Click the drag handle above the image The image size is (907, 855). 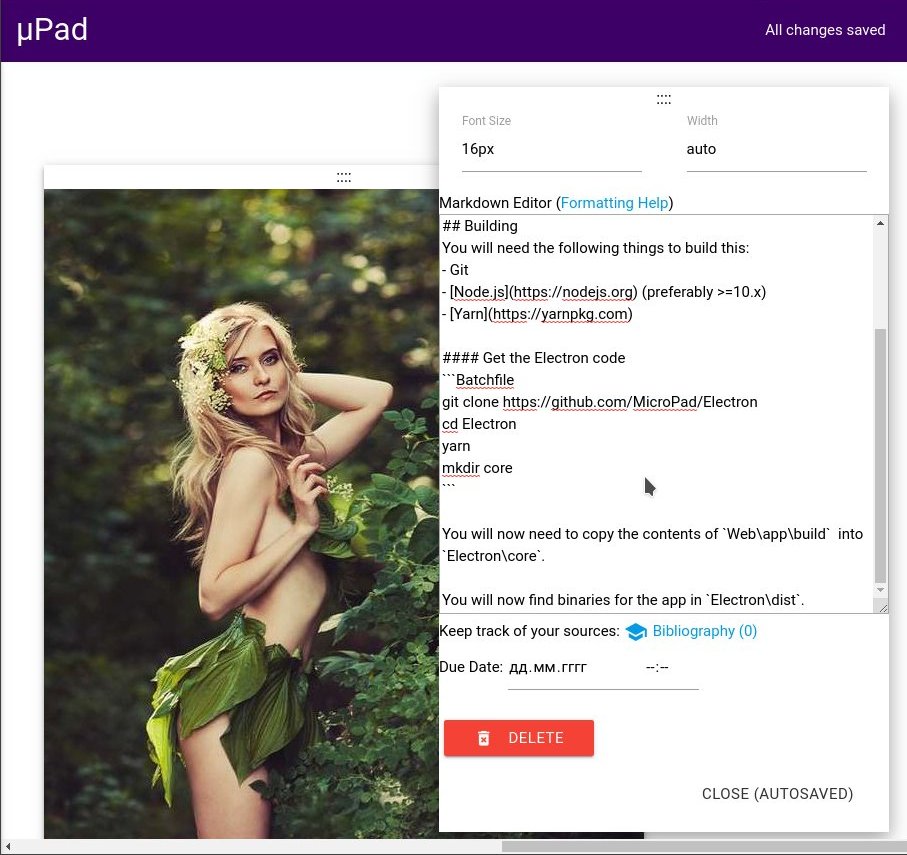(344, 177)
